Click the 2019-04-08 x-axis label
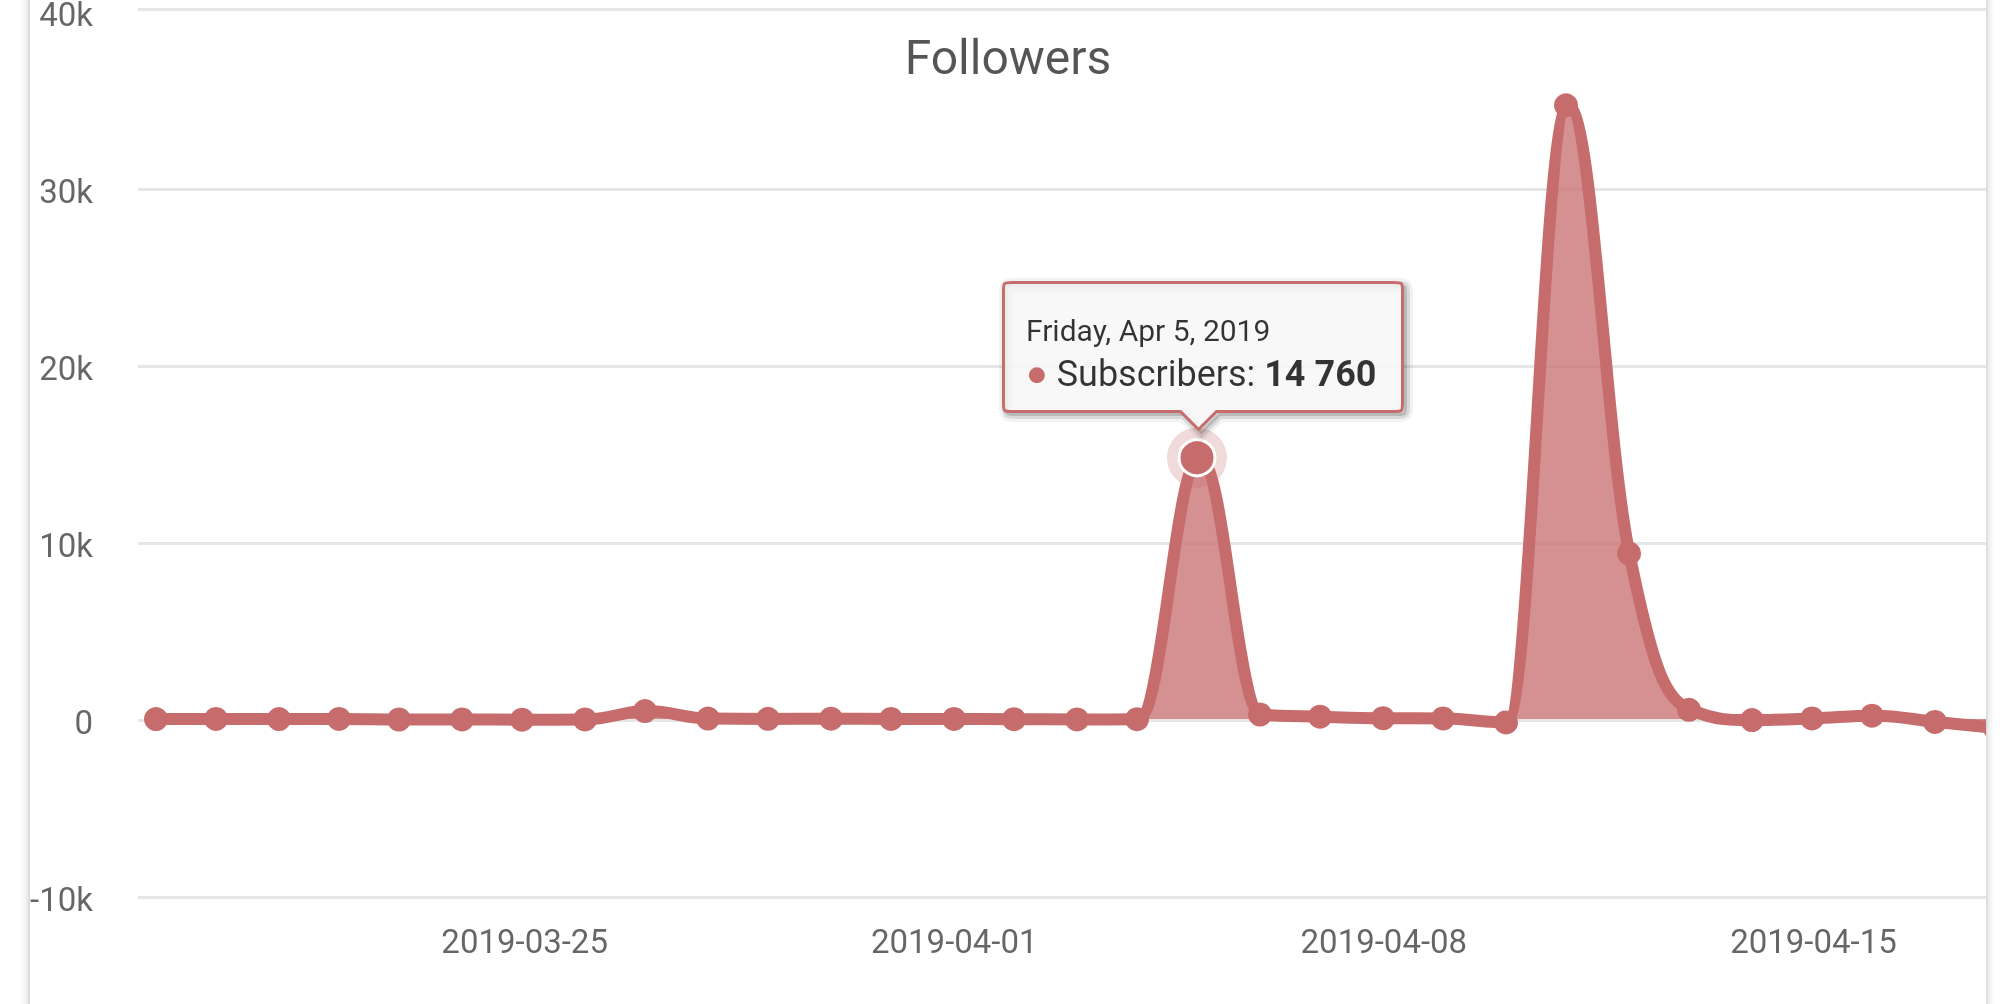This screenshot has width=2012, height=1004. pos(1383,942)
